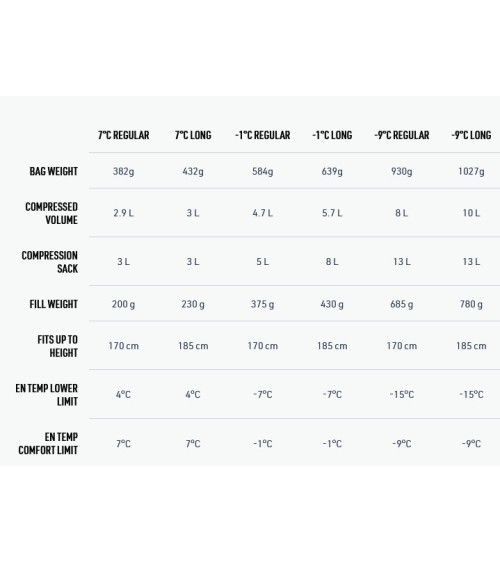Click the 10 L compressed volume cell
Viewport: 500px width, 563px height.
pos(471,213)
